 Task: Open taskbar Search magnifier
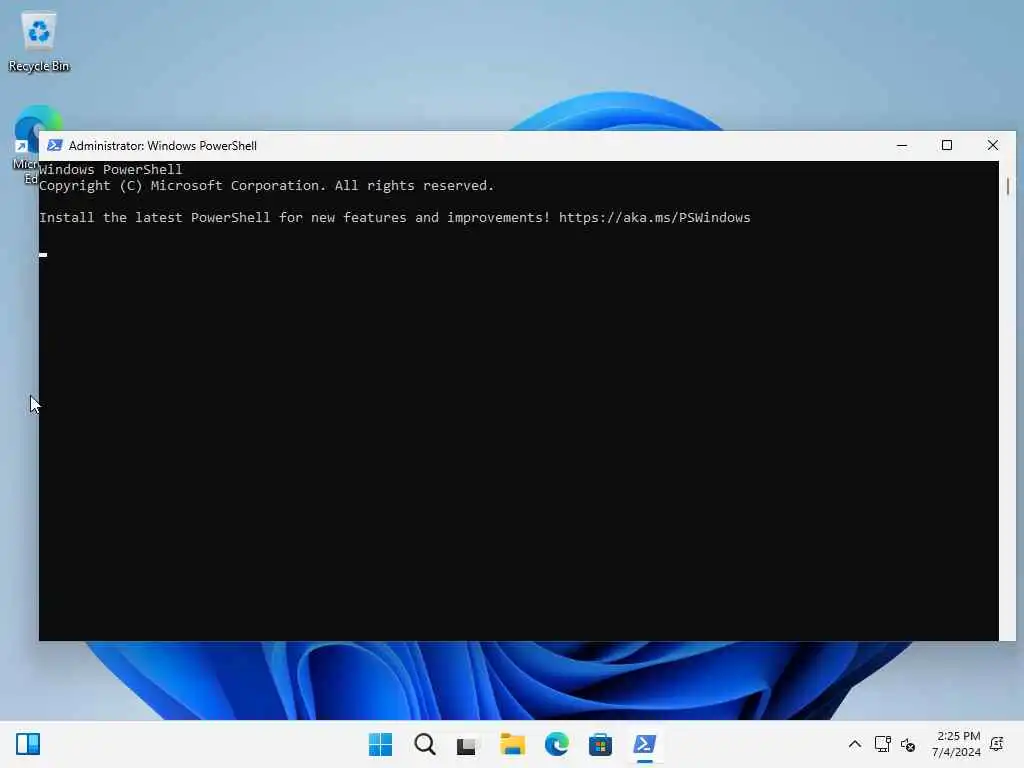[x=424, y=744]
